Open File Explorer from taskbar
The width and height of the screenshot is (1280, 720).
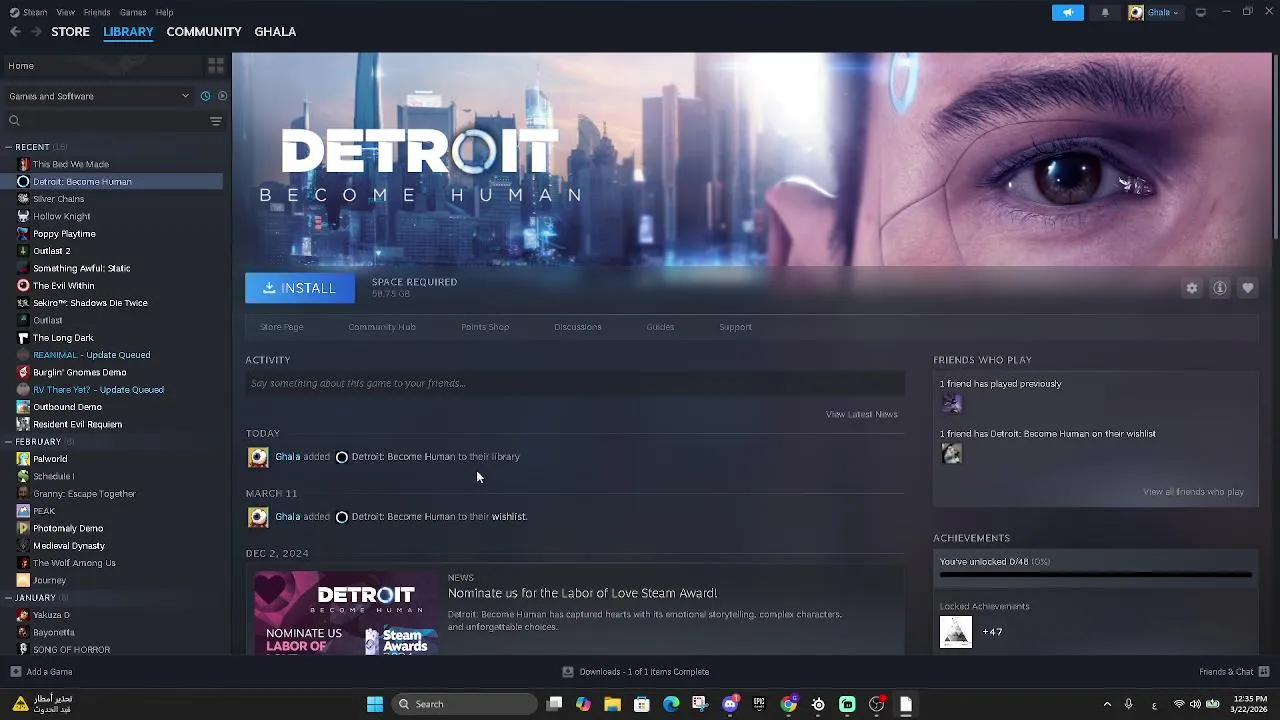pyautogui.click(x=612, y=704)
